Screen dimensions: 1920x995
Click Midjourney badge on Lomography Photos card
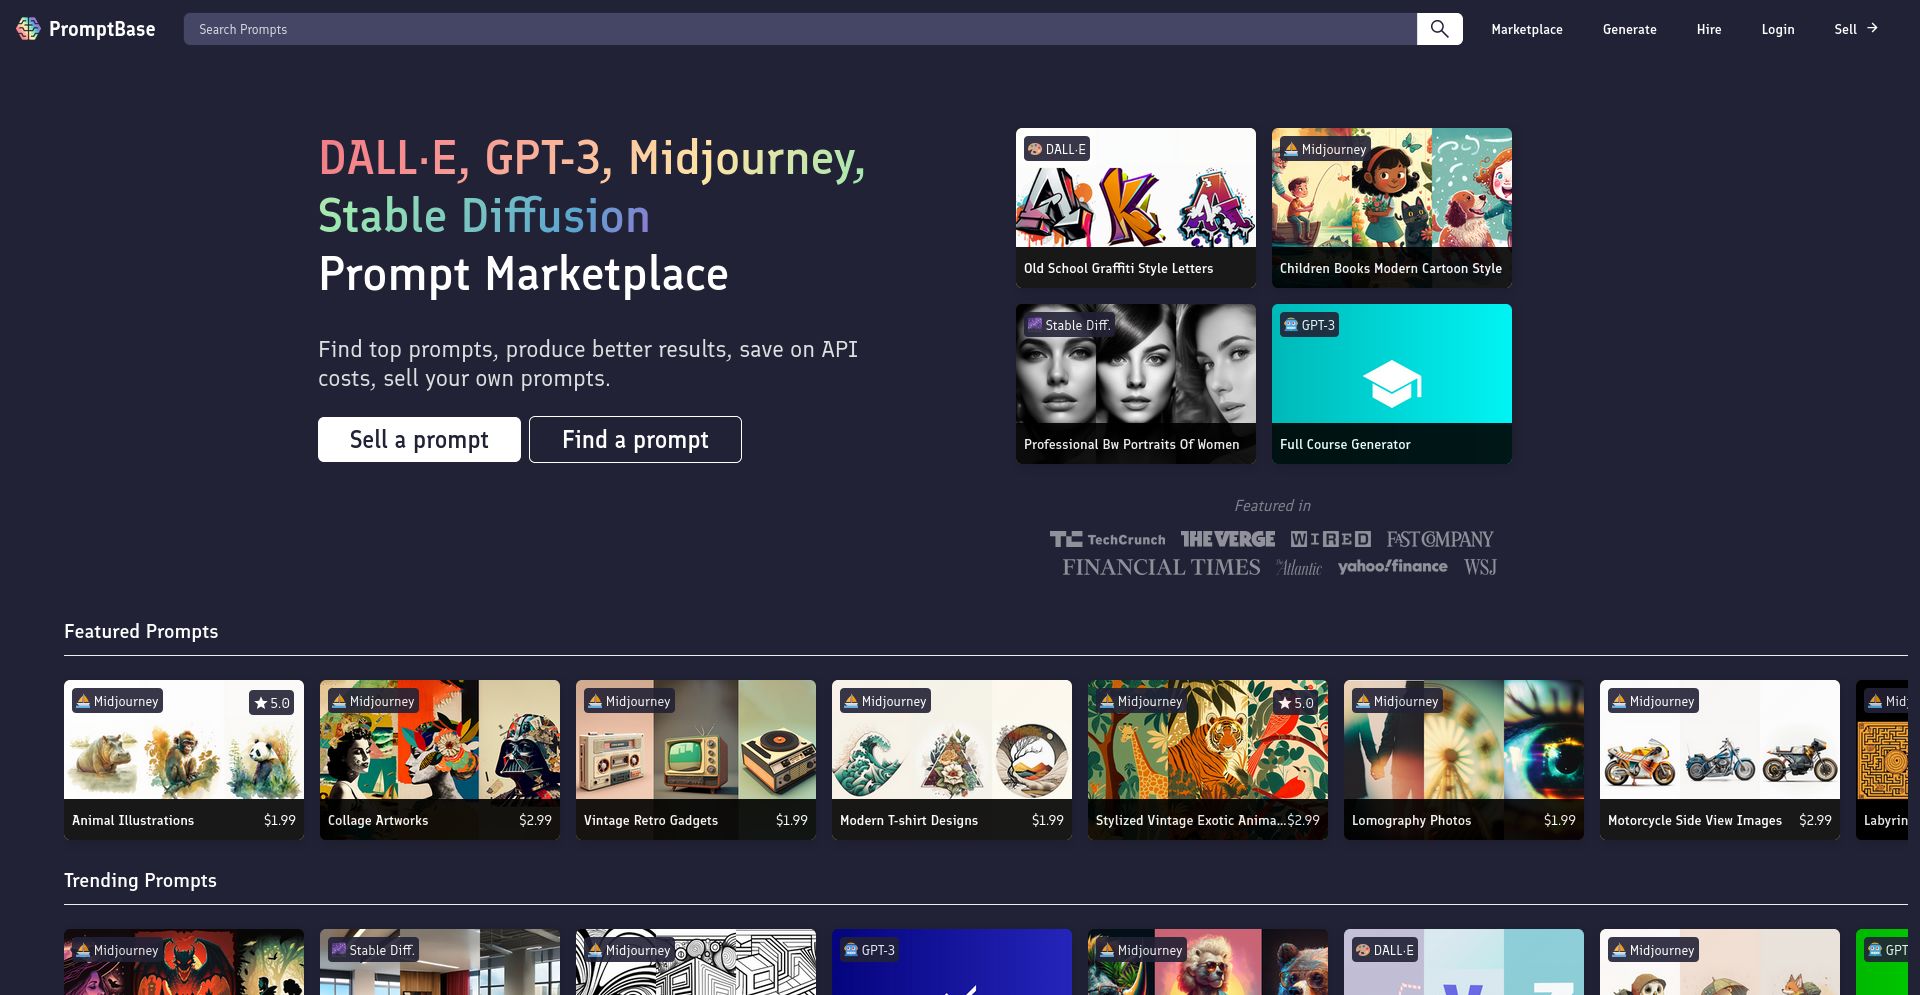point(1397,701)
